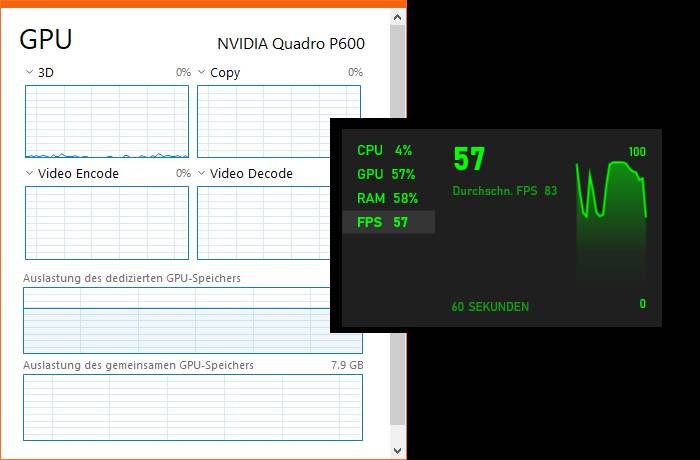Viewport: 700px width, 460px height.
Task: Select the GPU 57% metric
Action: (x=388, y=174)
